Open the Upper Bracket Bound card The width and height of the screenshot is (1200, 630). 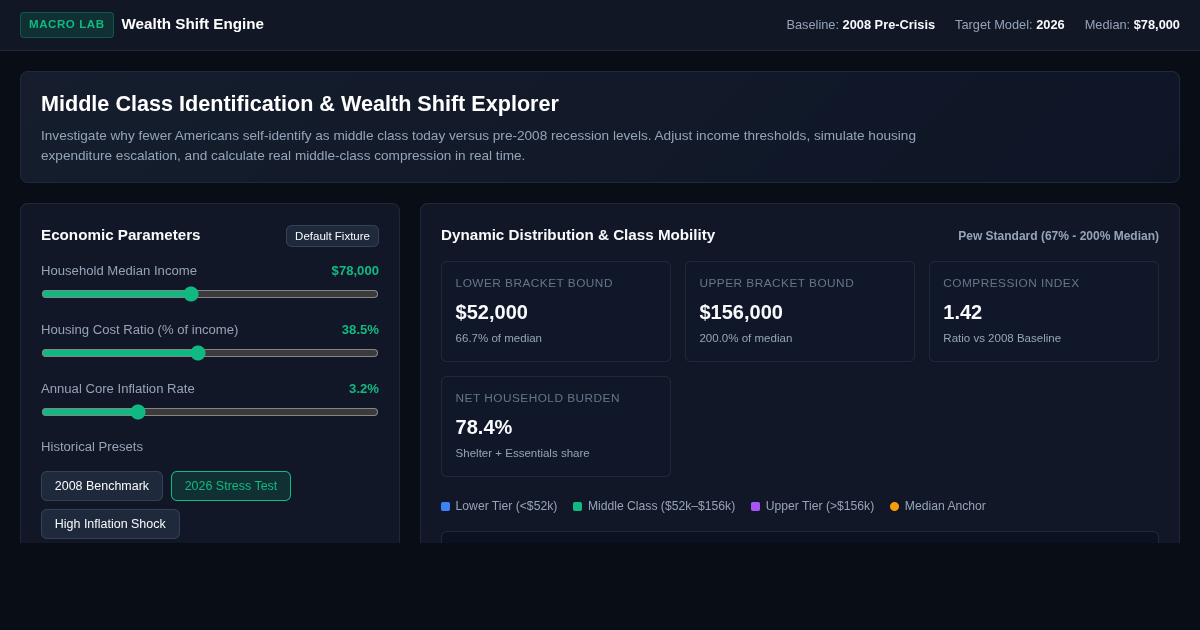click(800, 312)
